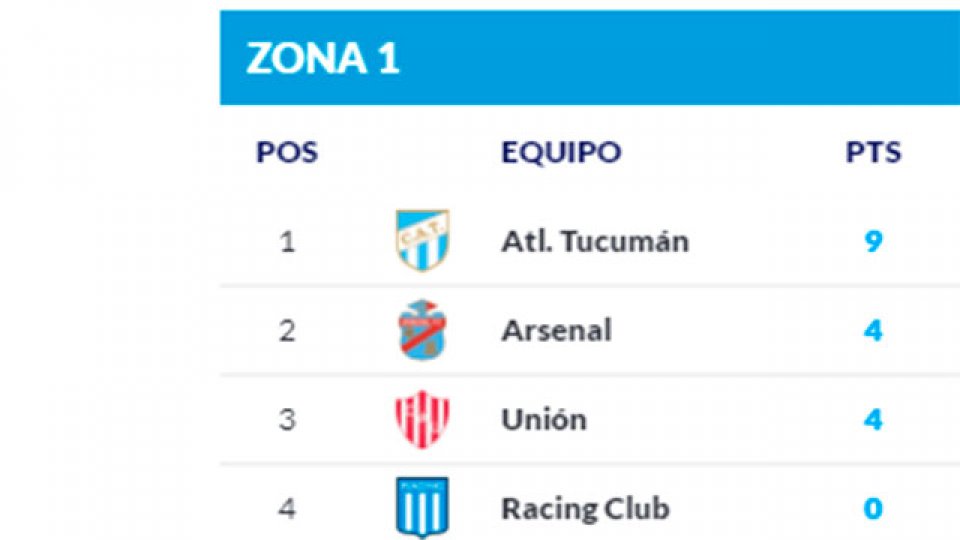Image resolution: width=960 pixels, height=540 pixels.
Task: Select position number 3 in table
Action: click(x=287, y=419)
